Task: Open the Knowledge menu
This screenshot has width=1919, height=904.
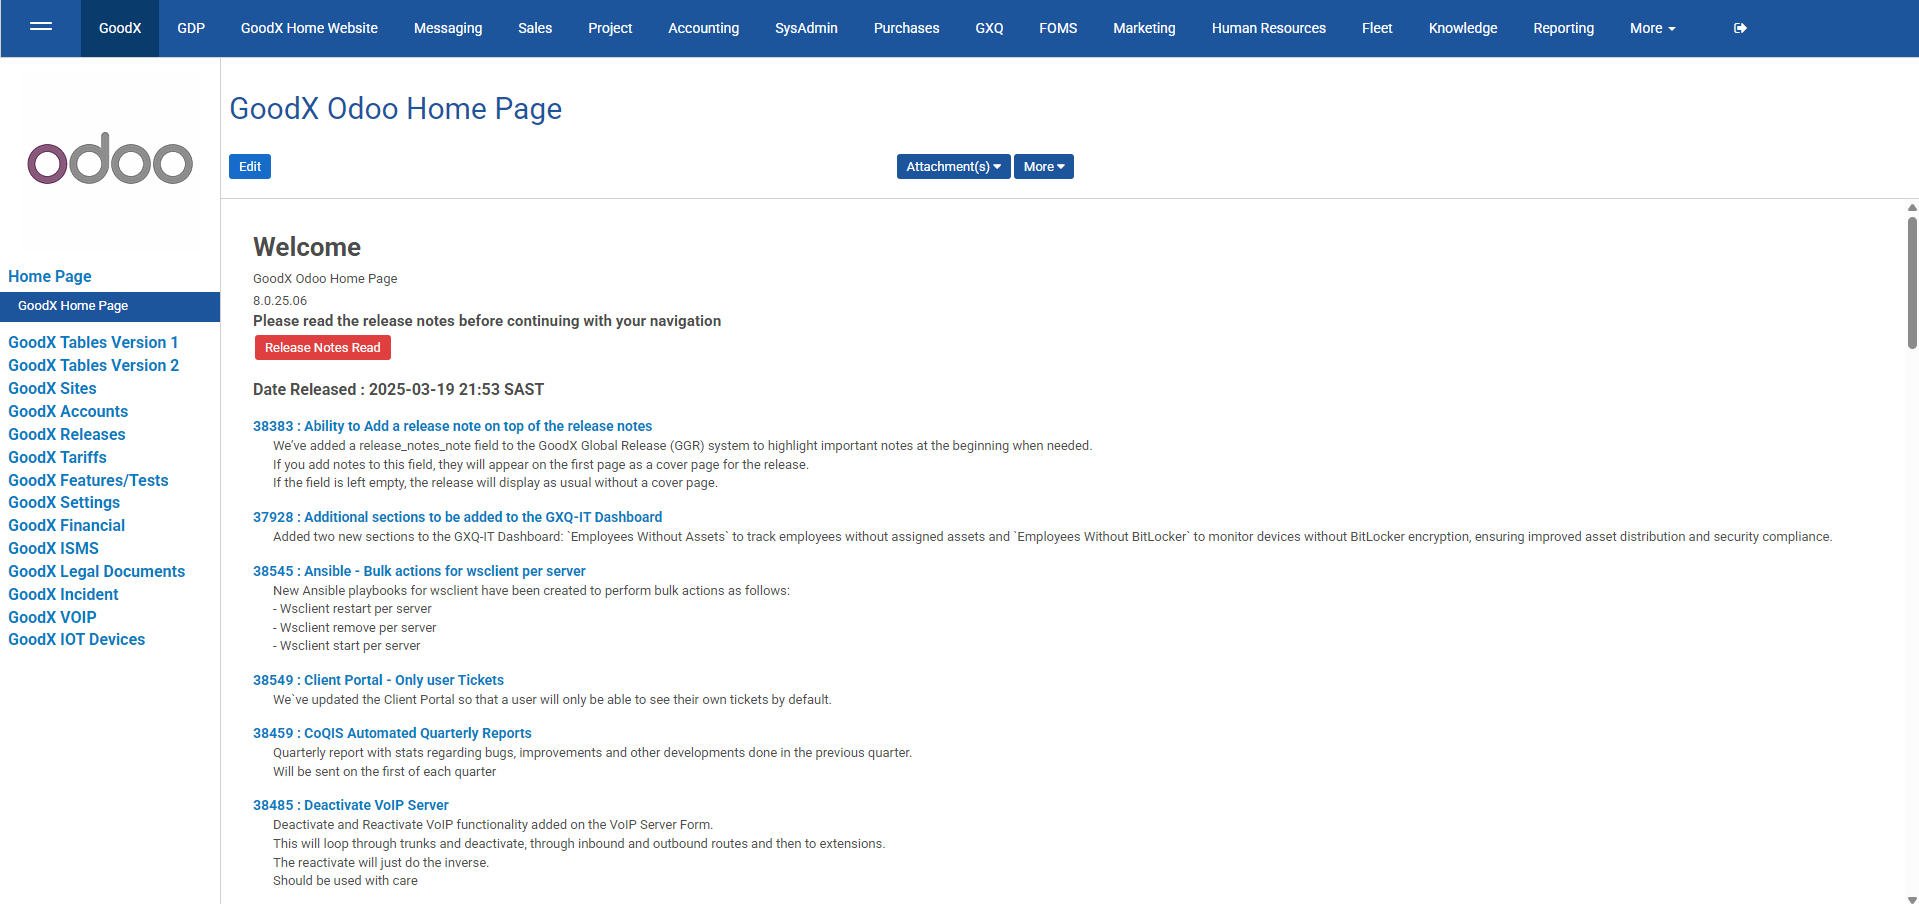Action: (1463, 28)
